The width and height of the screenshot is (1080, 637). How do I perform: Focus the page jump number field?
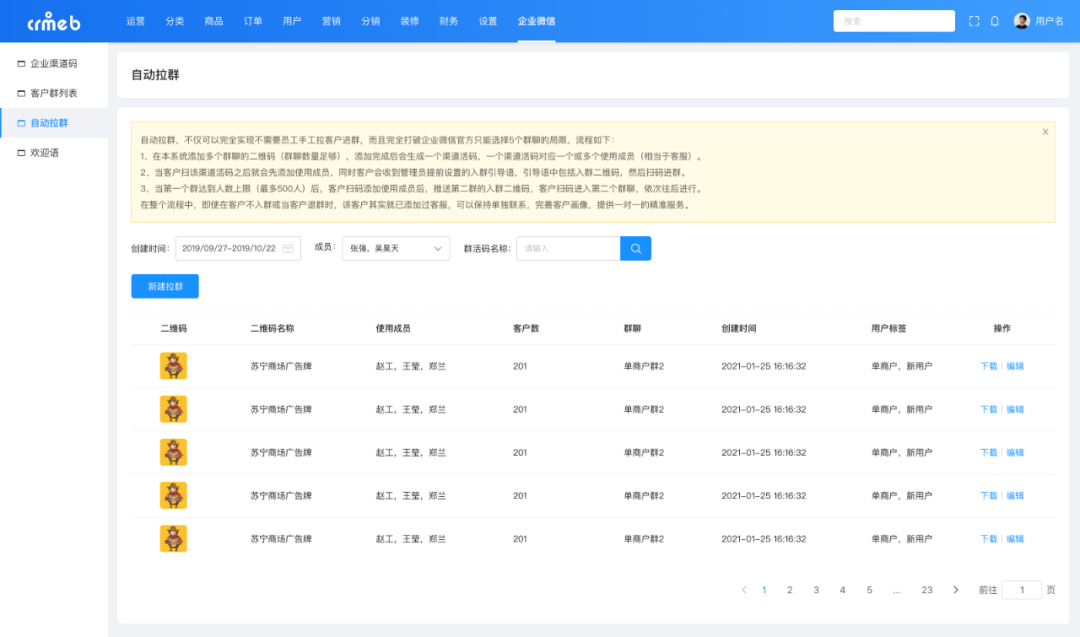(1021, 589)
